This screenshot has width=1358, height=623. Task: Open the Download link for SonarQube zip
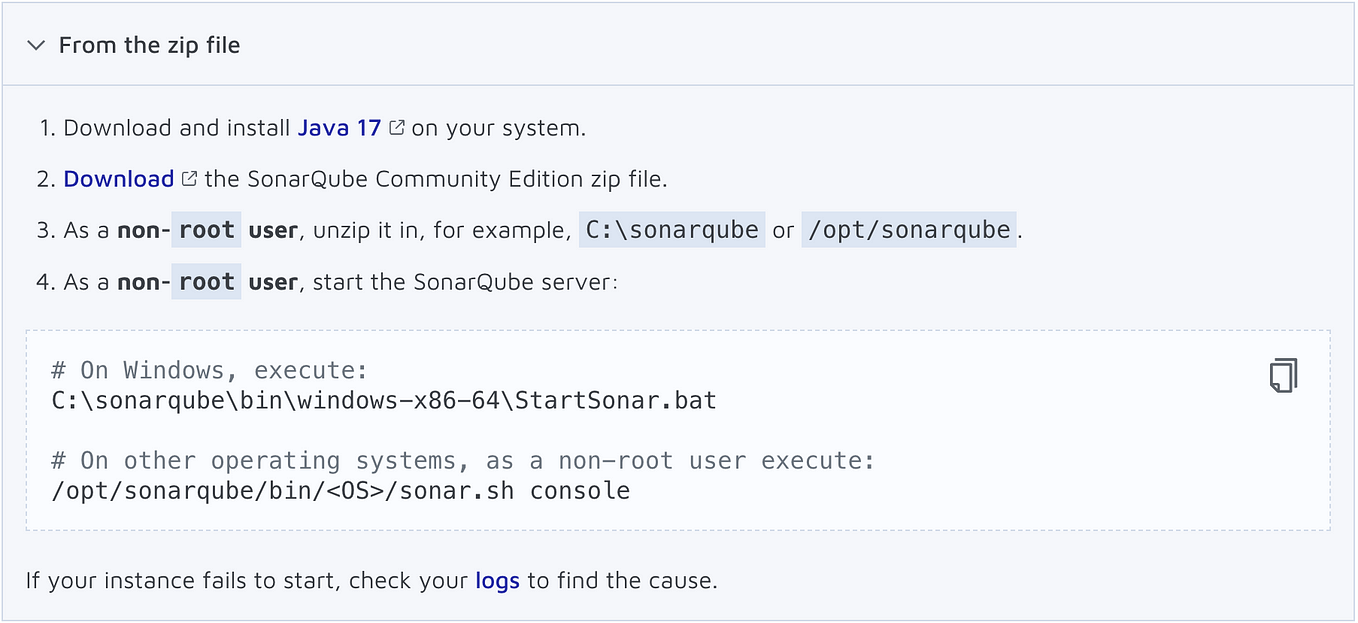119,179
